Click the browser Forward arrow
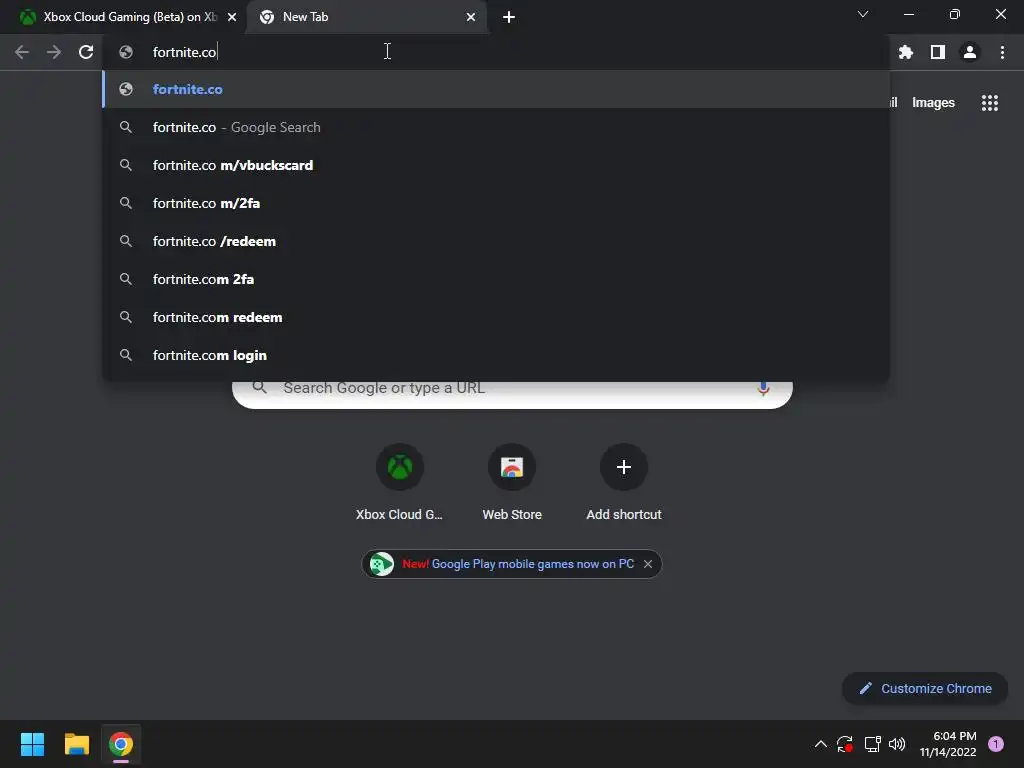Screen dimensions: 1024x768 54,52
